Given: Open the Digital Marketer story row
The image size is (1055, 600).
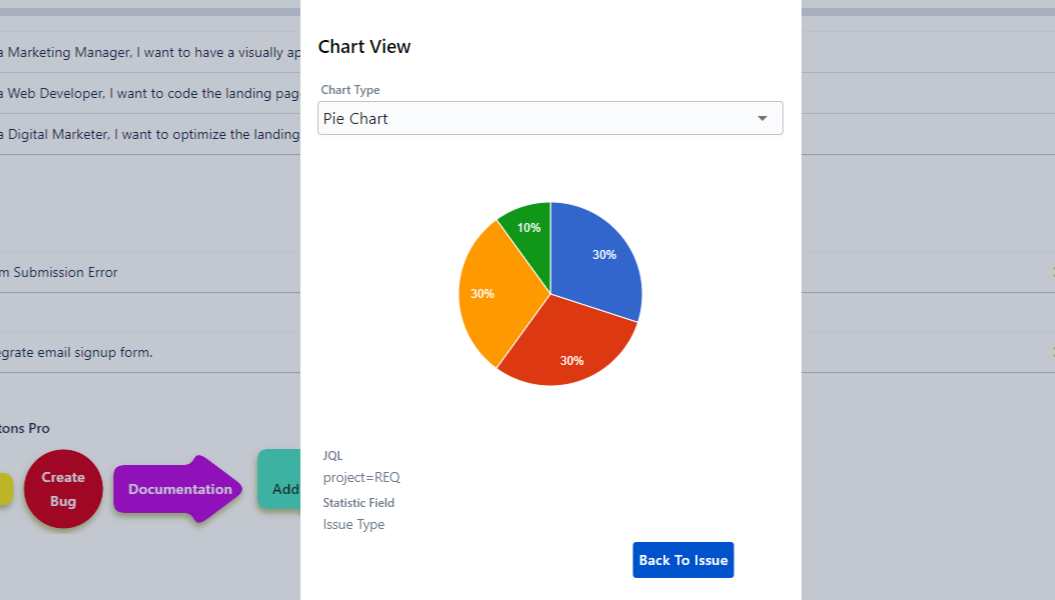Looking at the screenshot, I should 150,134.
